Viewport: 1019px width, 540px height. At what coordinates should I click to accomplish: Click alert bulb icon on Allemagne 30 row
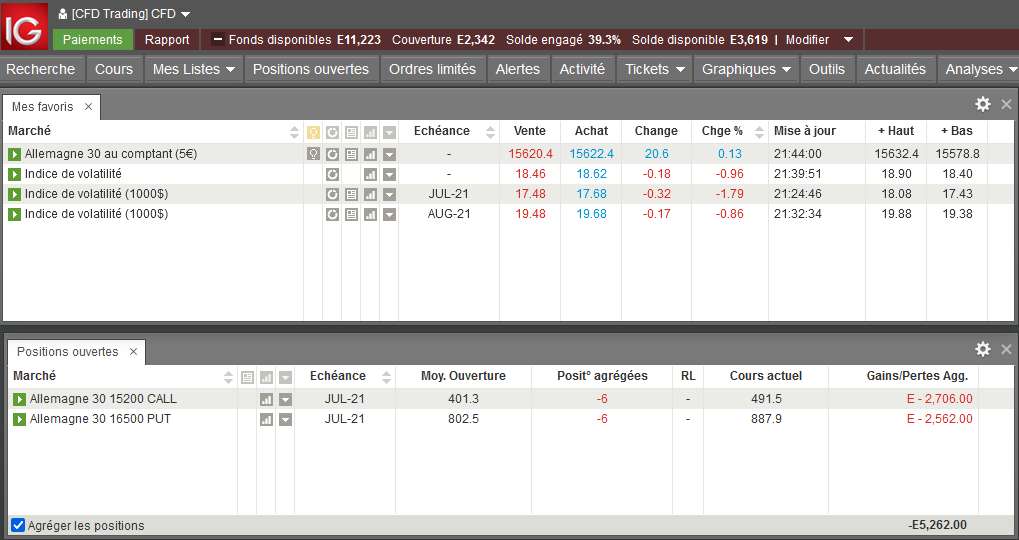[x=313, y=154]
